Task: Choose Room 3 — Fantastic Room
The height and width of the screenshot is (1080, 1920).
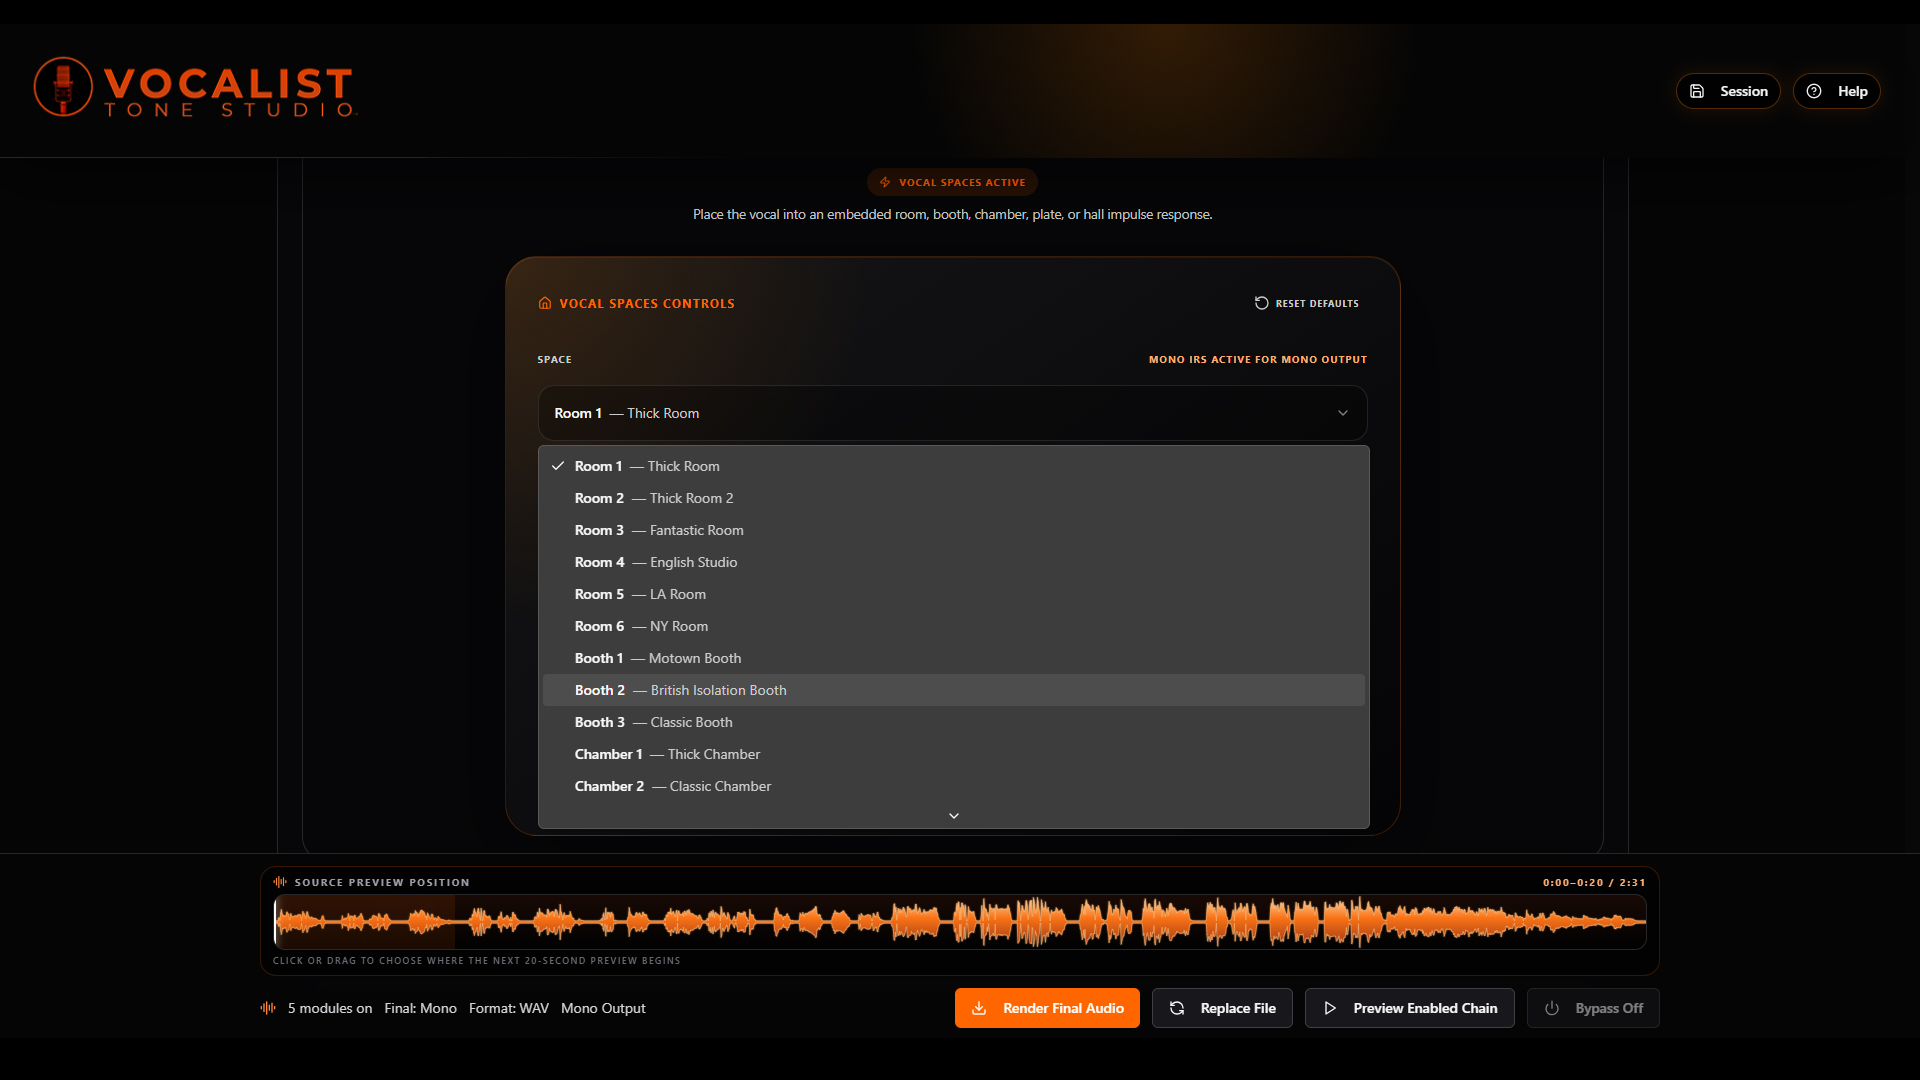Action: point(954,530)
